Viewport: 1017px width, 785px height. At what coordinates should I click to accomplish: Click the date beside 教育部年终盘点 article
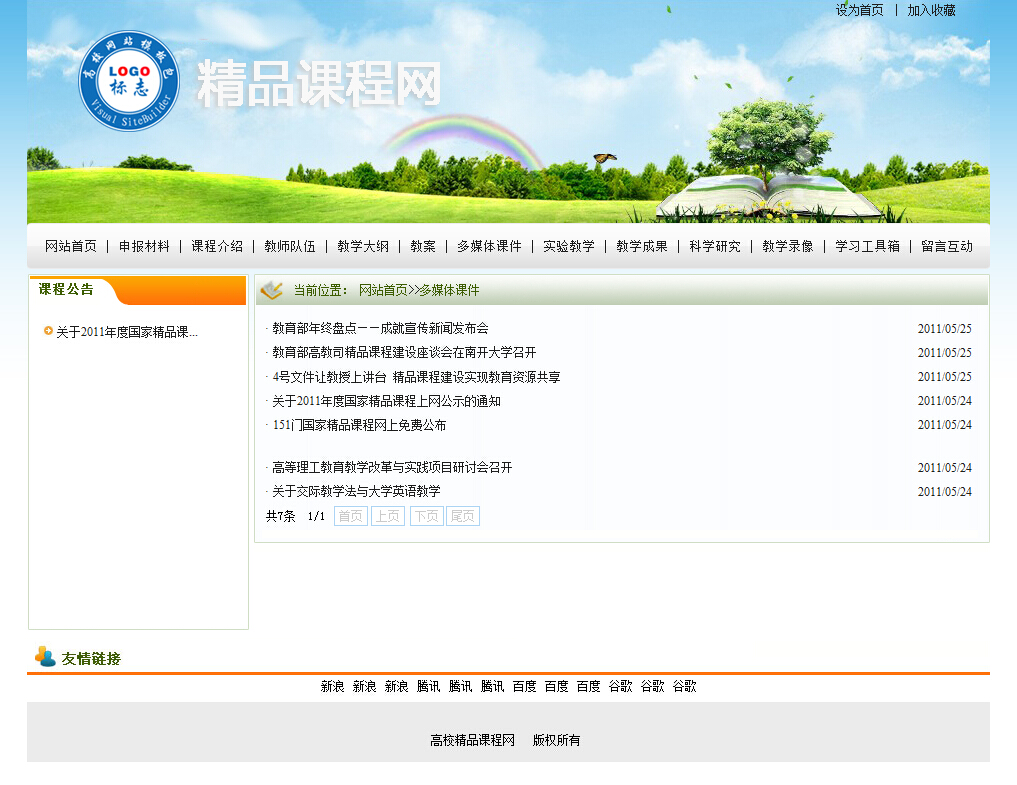[x=944, y=329]
